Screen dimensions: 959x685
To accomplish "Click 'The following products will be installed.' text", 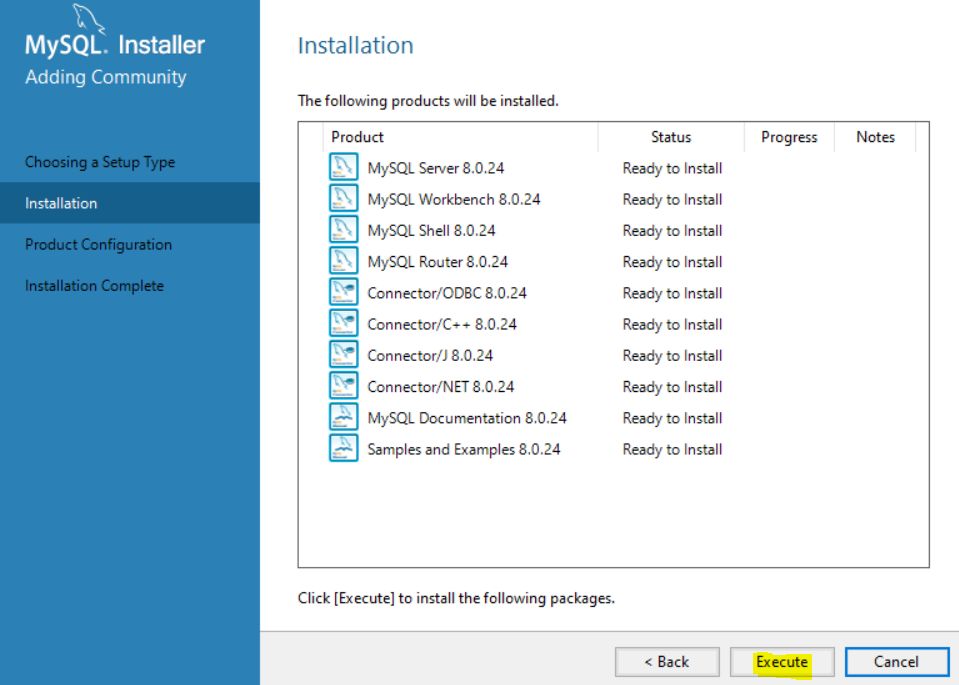I will click(428, 101).
